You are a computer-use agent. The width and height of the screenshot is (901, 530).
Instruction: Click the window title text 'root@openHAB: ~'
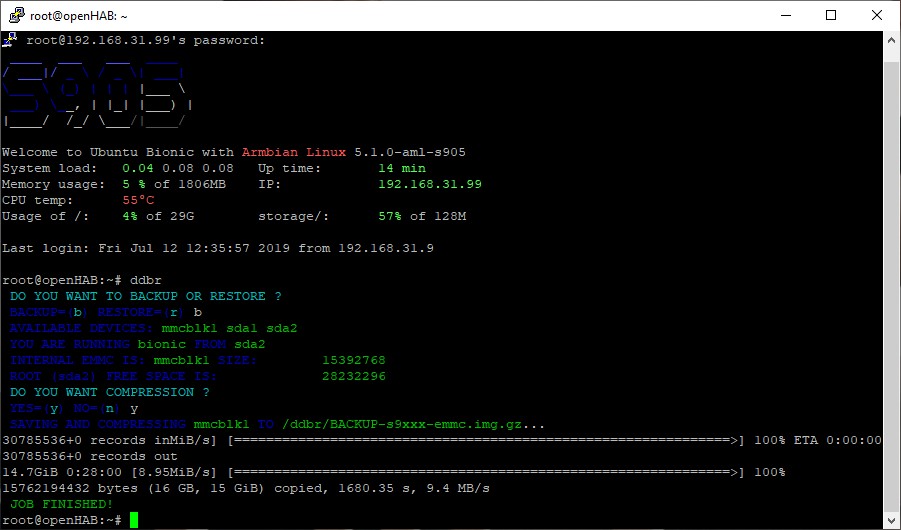point(79,16)
